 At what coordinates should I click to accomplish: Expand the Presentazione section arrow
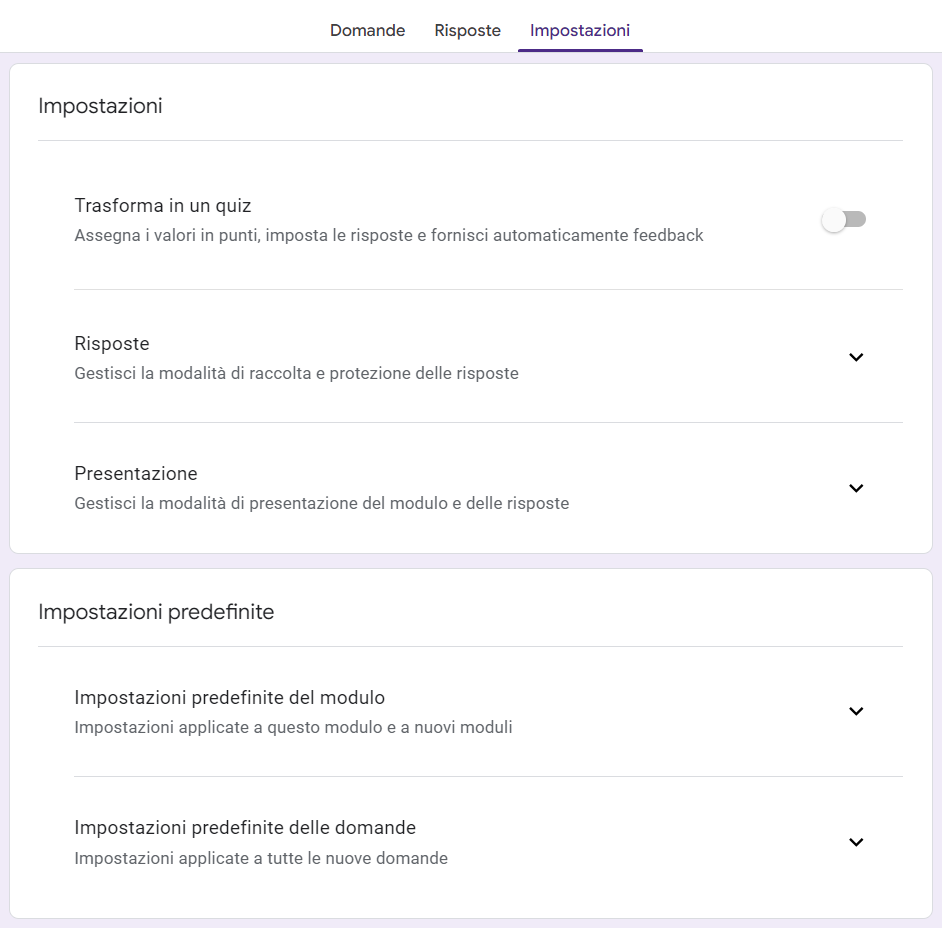[x=856, y=488]
